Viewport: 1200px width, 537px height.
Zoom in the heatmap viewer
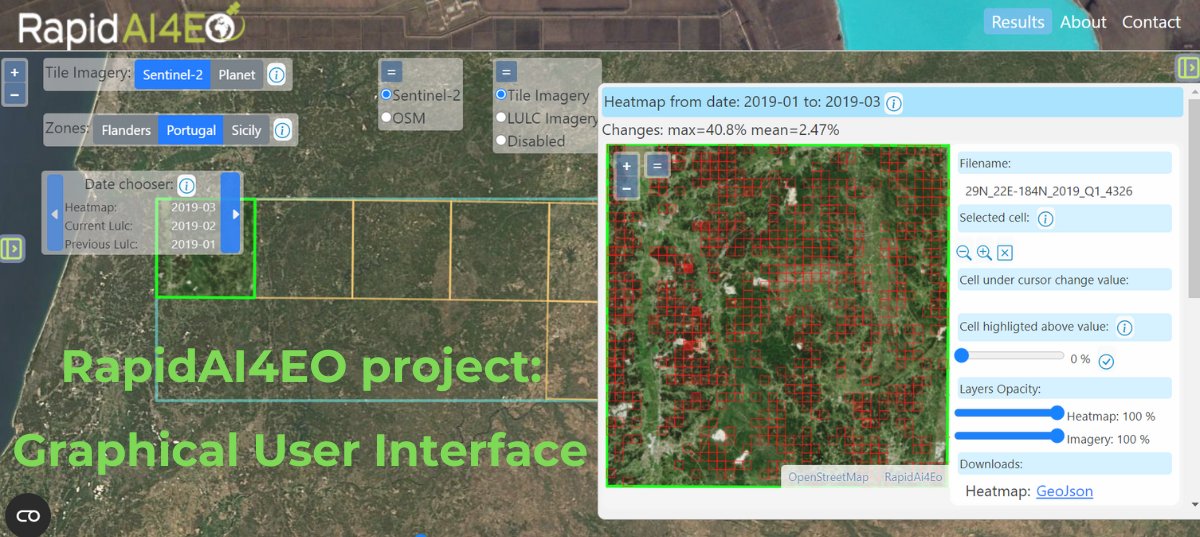point(626,166)
